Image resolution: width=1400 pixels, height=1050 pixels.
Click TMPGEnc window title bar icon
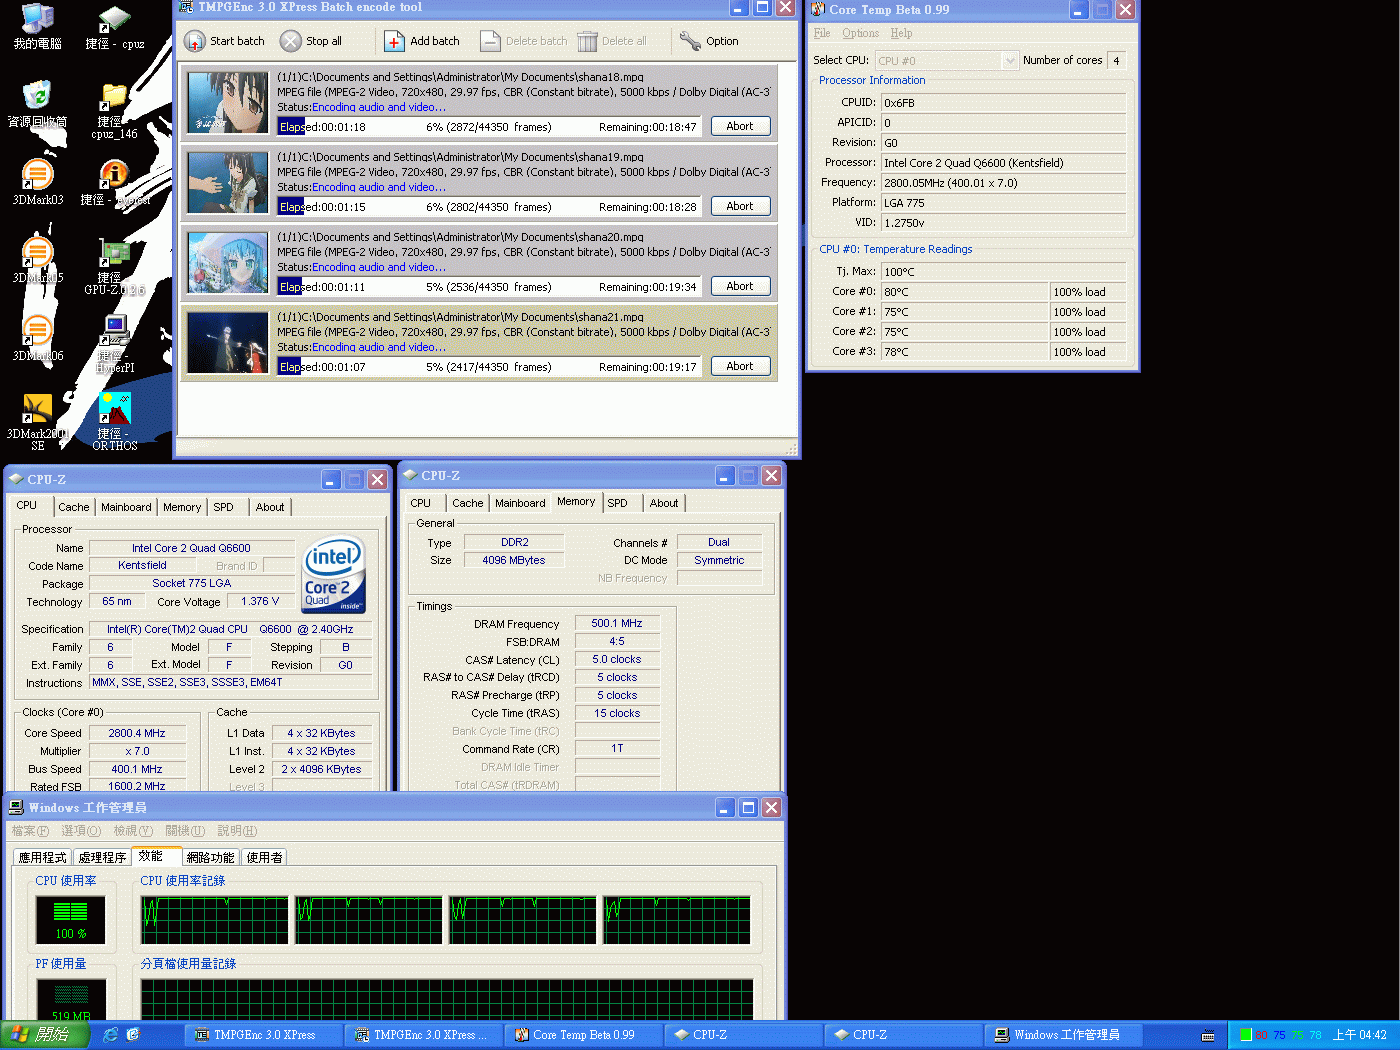186,7
